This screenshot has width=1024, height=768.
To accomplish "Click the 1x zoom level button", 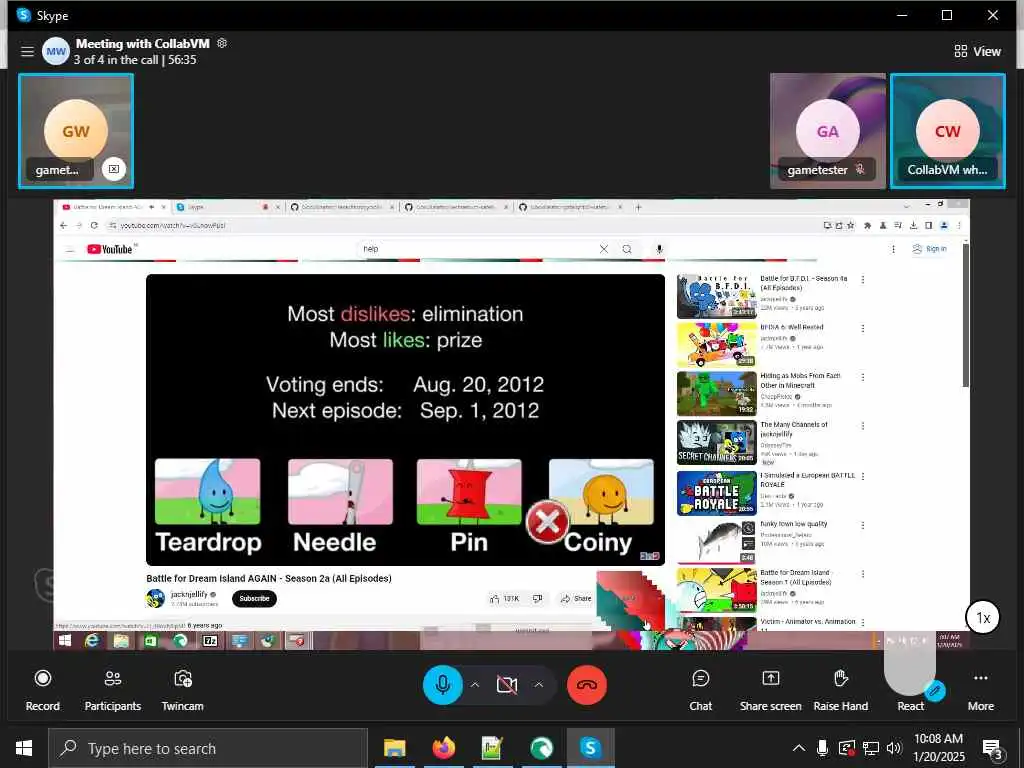I will click(983, 617).
